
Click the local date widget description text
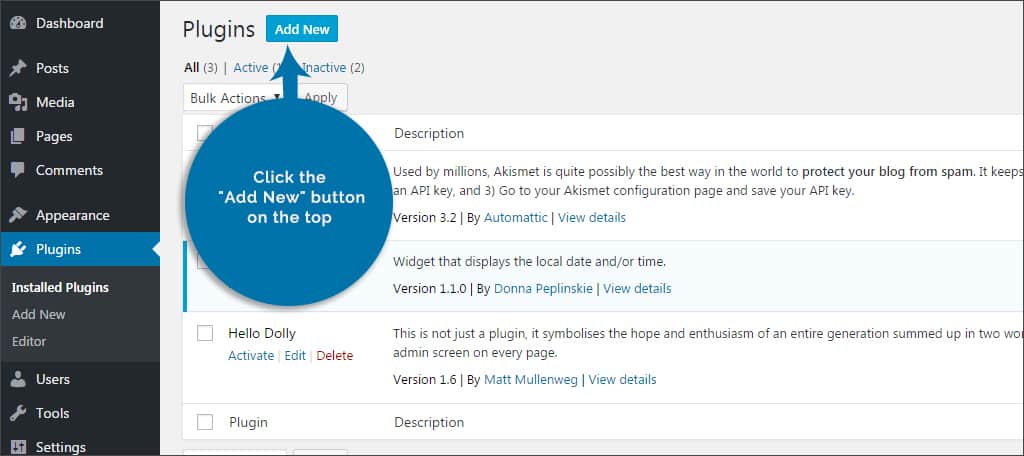pyautogui.click(x=530, y=263)
